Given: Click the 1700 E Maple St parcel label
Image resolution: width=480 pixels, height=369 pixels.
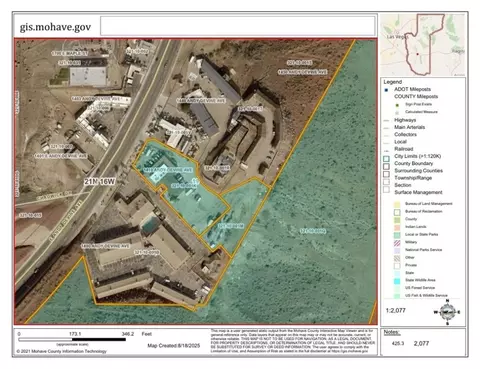Looking at the screenshot, I should 70,54.
